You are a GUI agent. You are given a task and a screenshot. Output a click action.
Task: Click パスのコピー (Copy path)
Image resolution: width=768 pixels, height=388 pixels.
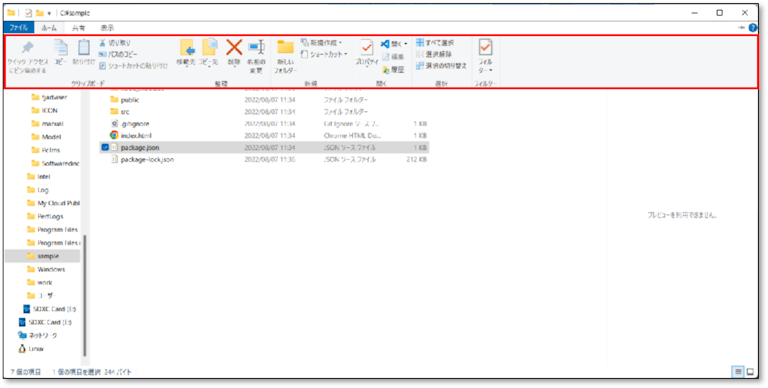coord(118,54)
